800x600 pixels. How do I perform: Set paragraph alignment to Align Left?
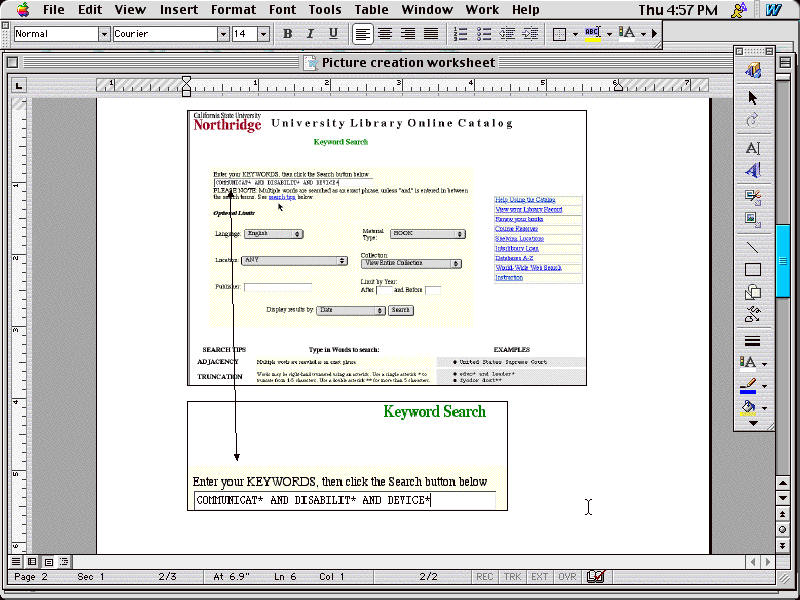(362, 34)
